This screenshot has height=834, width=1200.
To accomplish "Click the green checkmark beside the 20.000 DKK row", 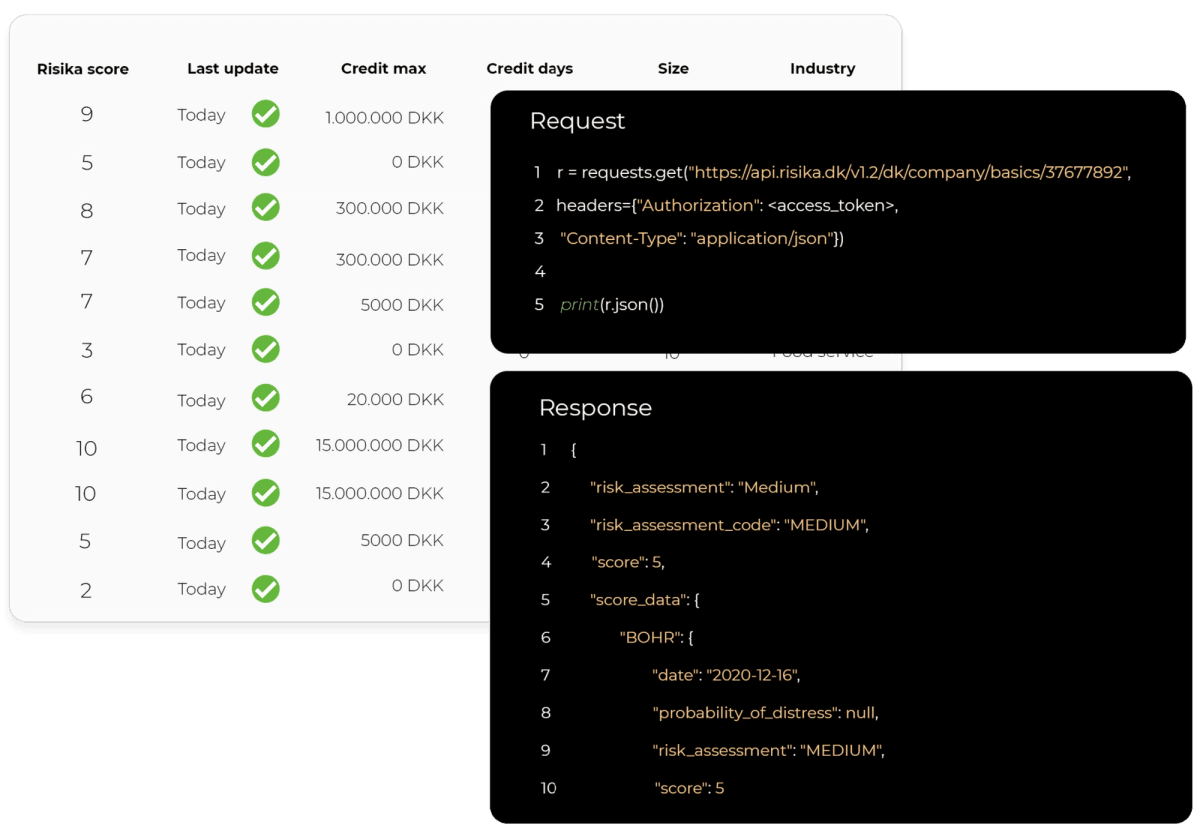I will coord(265,399).
